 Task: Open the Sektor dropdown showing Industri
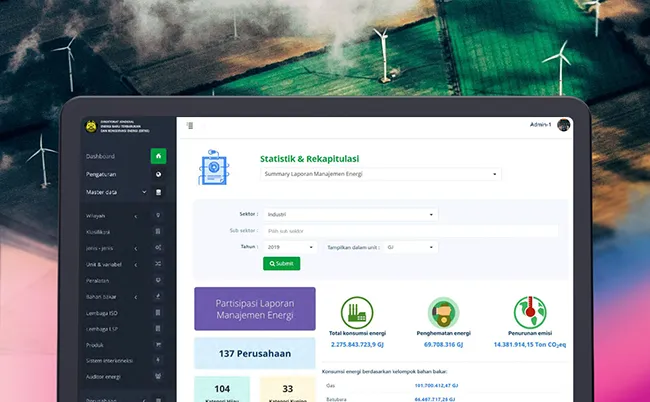350,214
